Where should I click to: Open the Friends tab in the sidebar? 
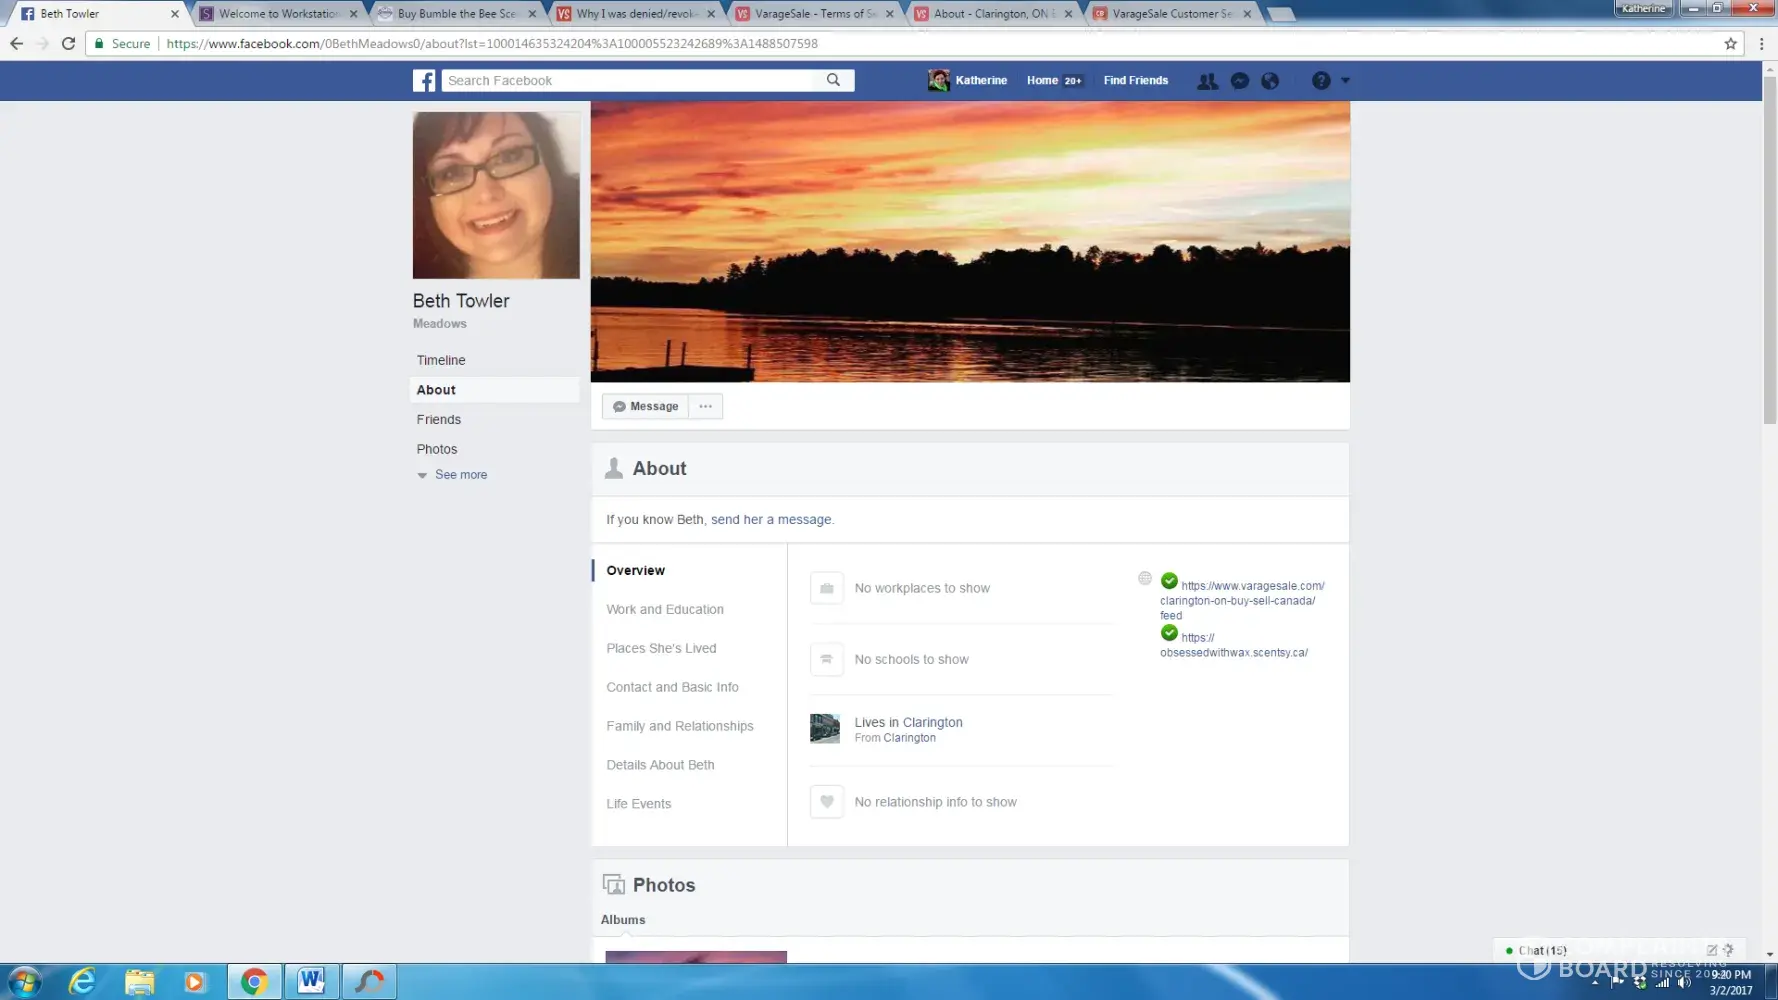click(438, 419)
